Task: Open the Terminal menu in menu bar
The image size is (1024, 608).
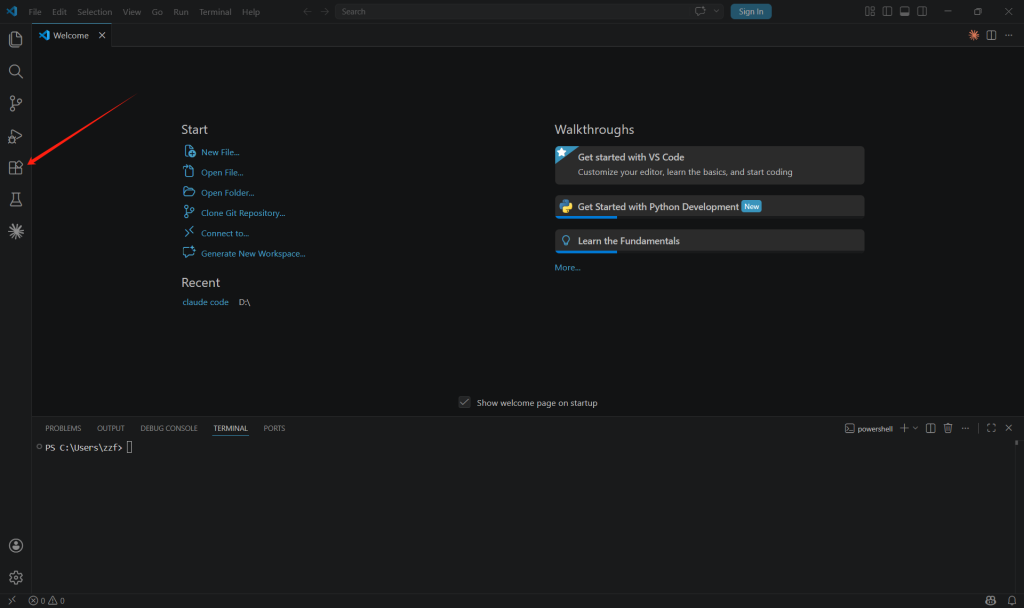Action: coord(214,12)
